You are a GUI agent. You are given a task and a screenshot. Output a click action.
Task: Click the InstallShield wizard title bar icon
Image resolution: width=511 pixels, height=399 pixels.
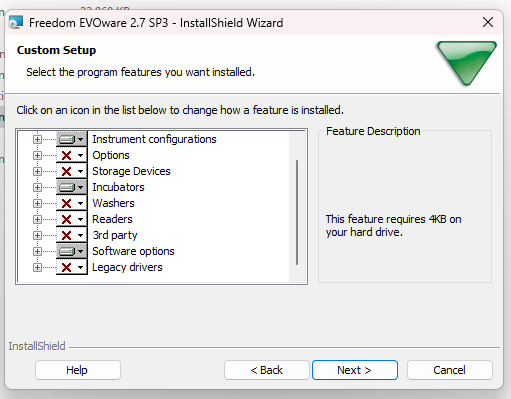coord(16,23)
